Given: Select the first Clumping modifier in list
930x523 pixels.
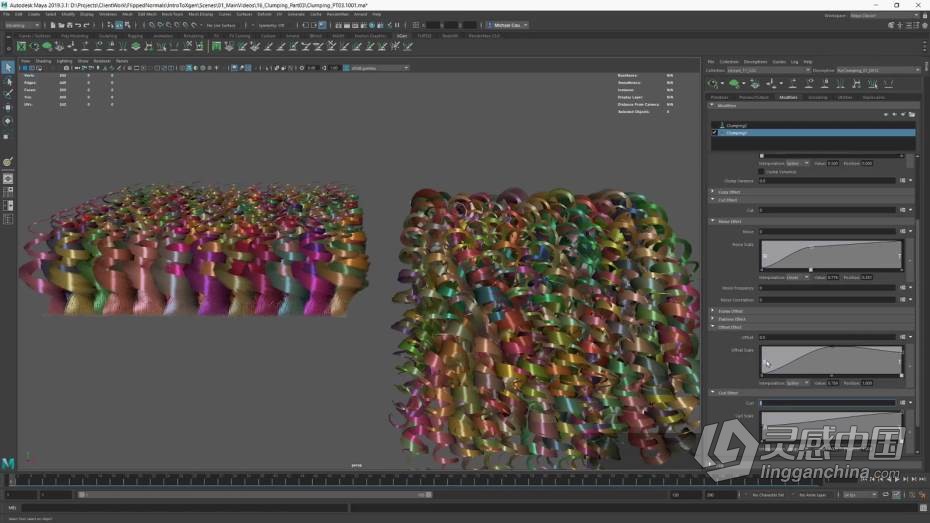Looking at the screenshot, I should tap(736, 125).
